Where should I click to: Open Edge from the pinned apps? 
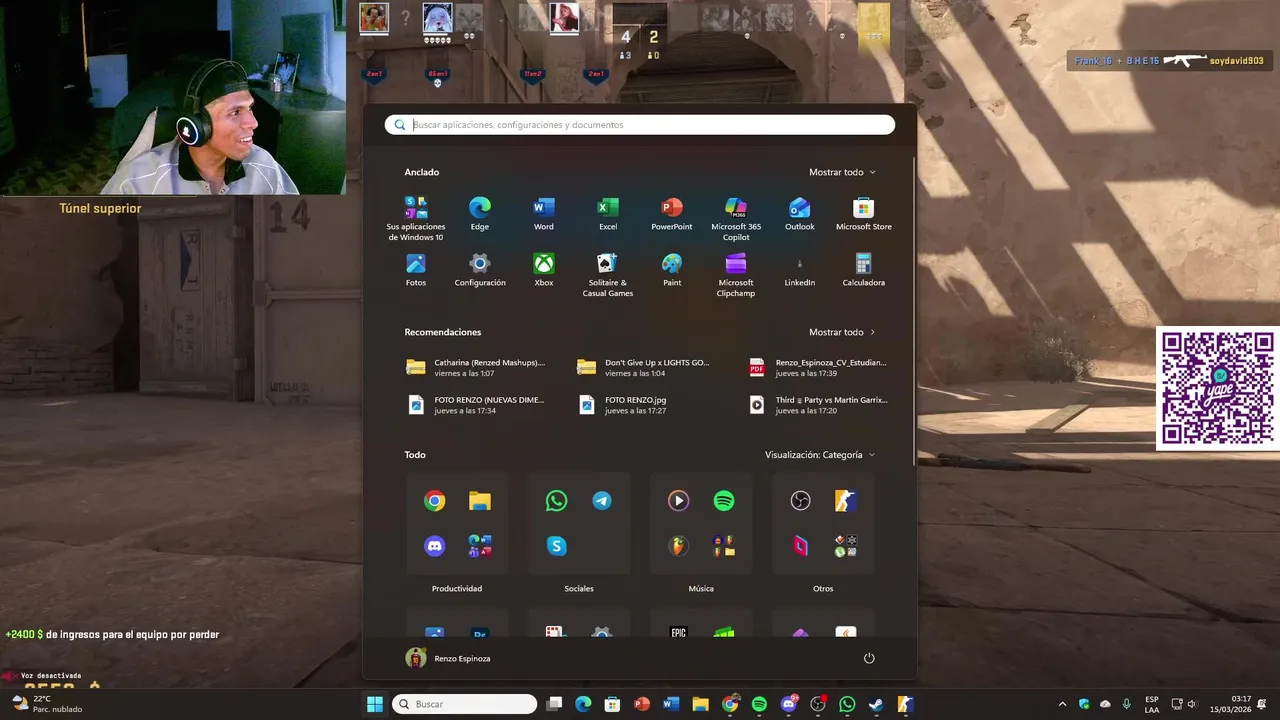480,214
